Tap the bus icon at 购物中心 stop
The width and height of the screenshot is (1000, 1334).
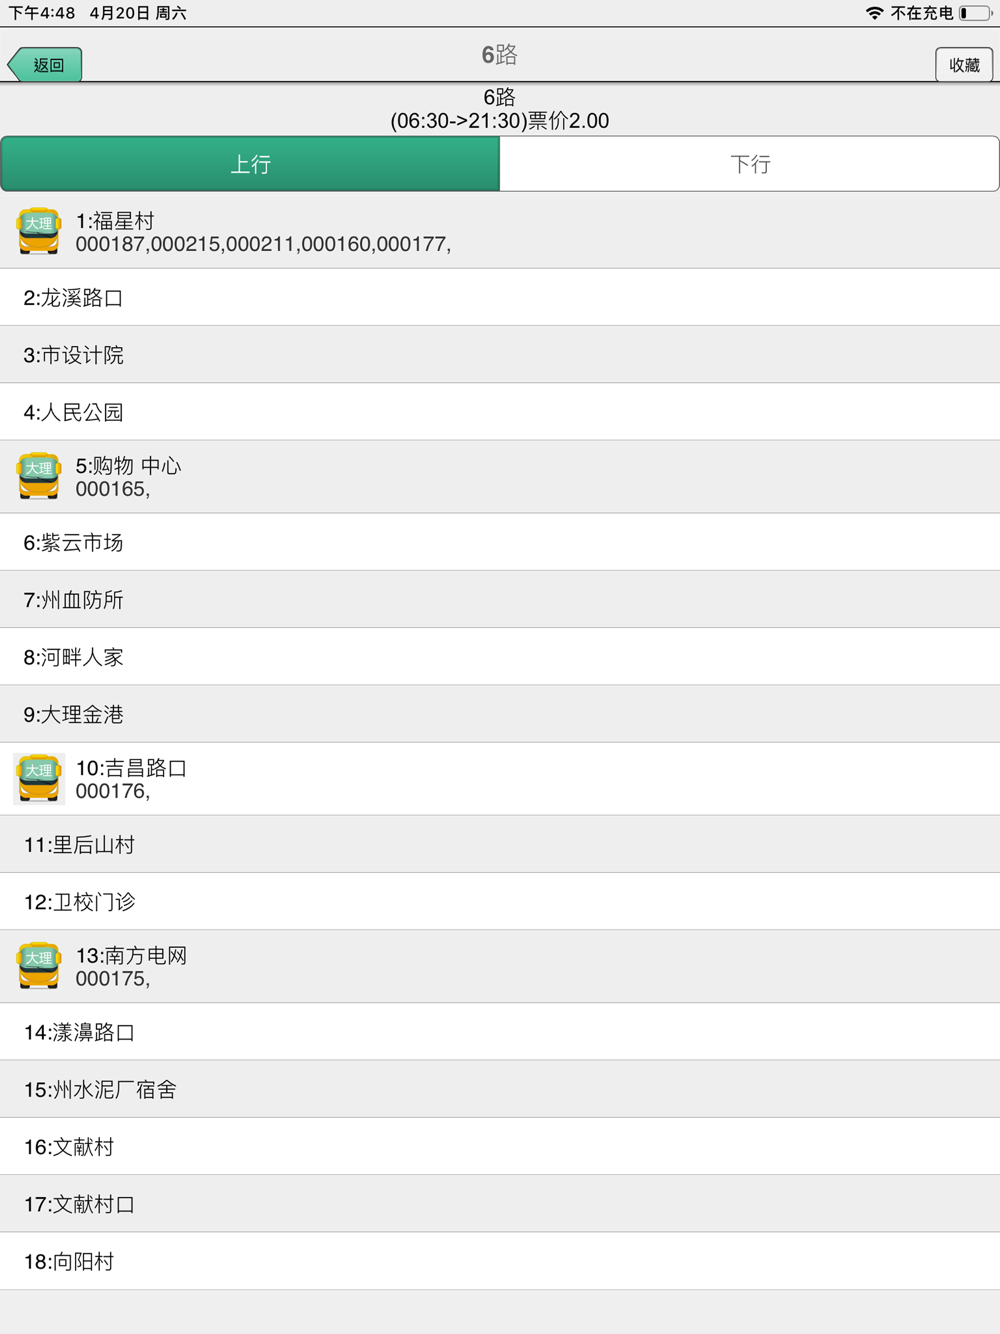(x=39, y=476)
